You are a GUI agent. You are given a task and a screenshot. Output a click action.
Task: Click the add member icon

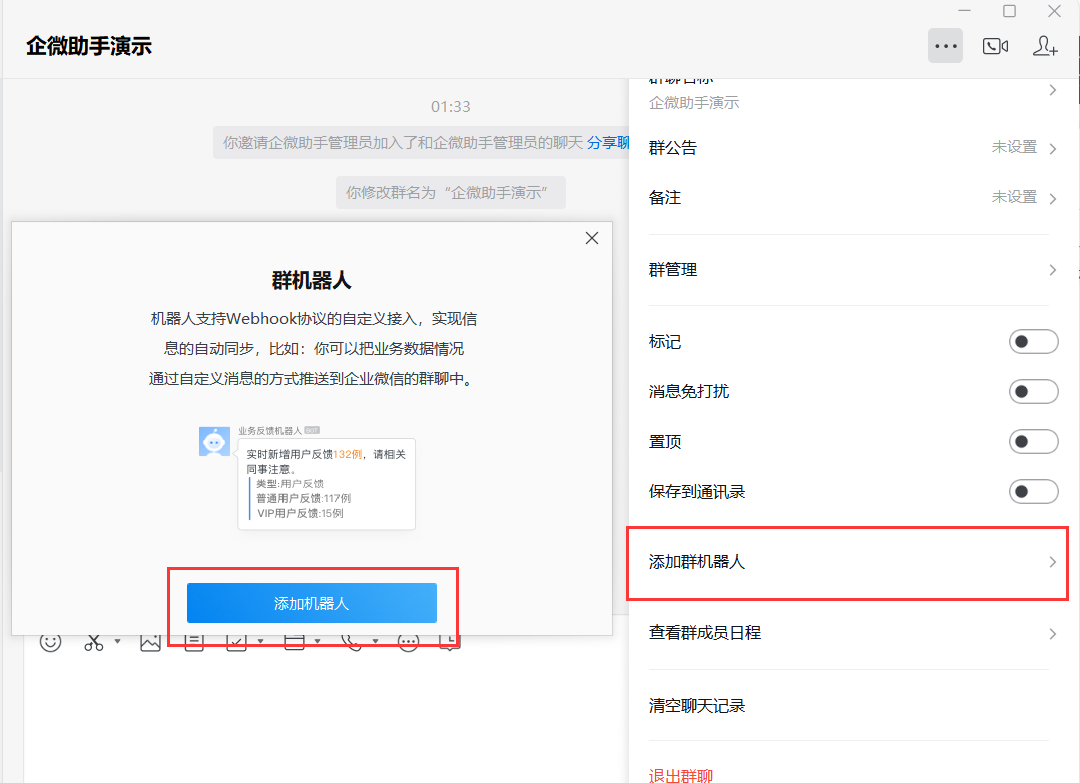click(1045, 46)
